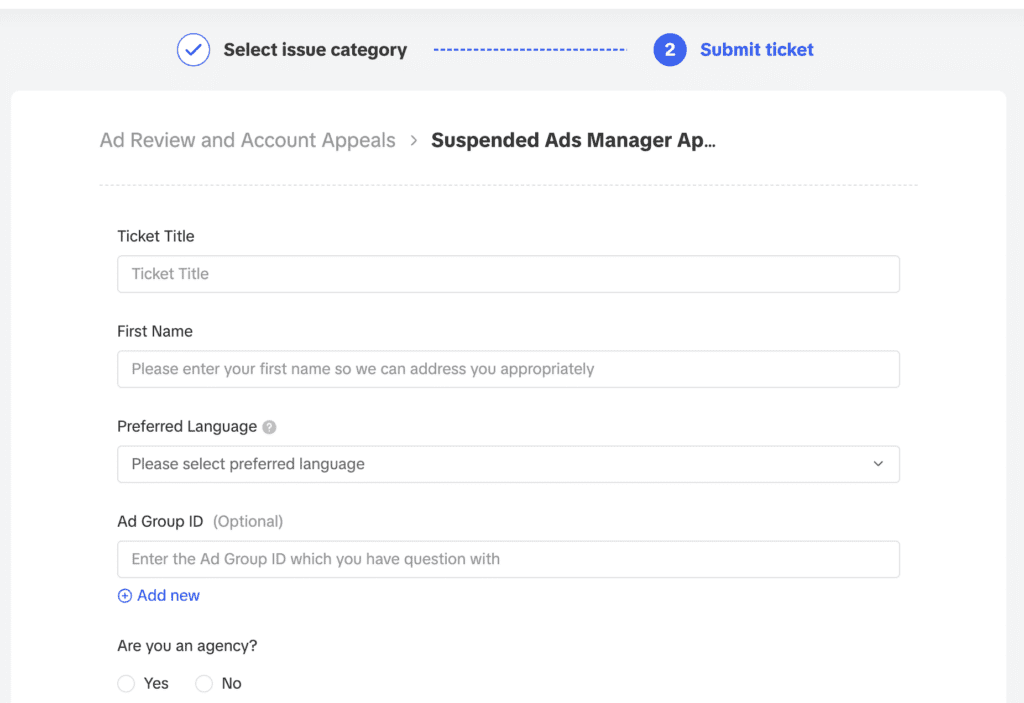This screenshot has width=1024, height=703.
Task: Click the dashed progress line between steps
Action: (x=530, y=50)
